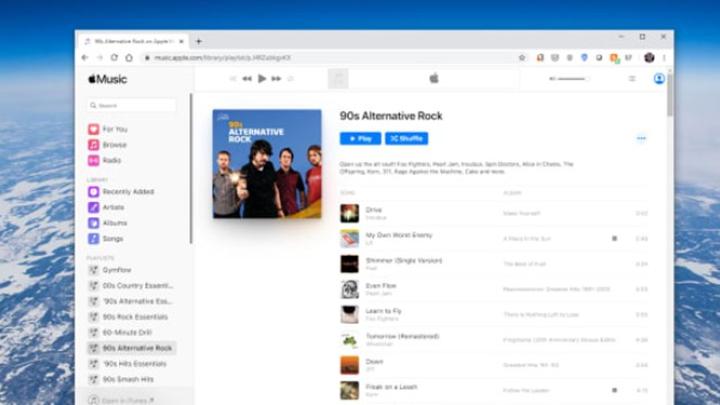Click the Freak on a Leash song title

point(391,387)
